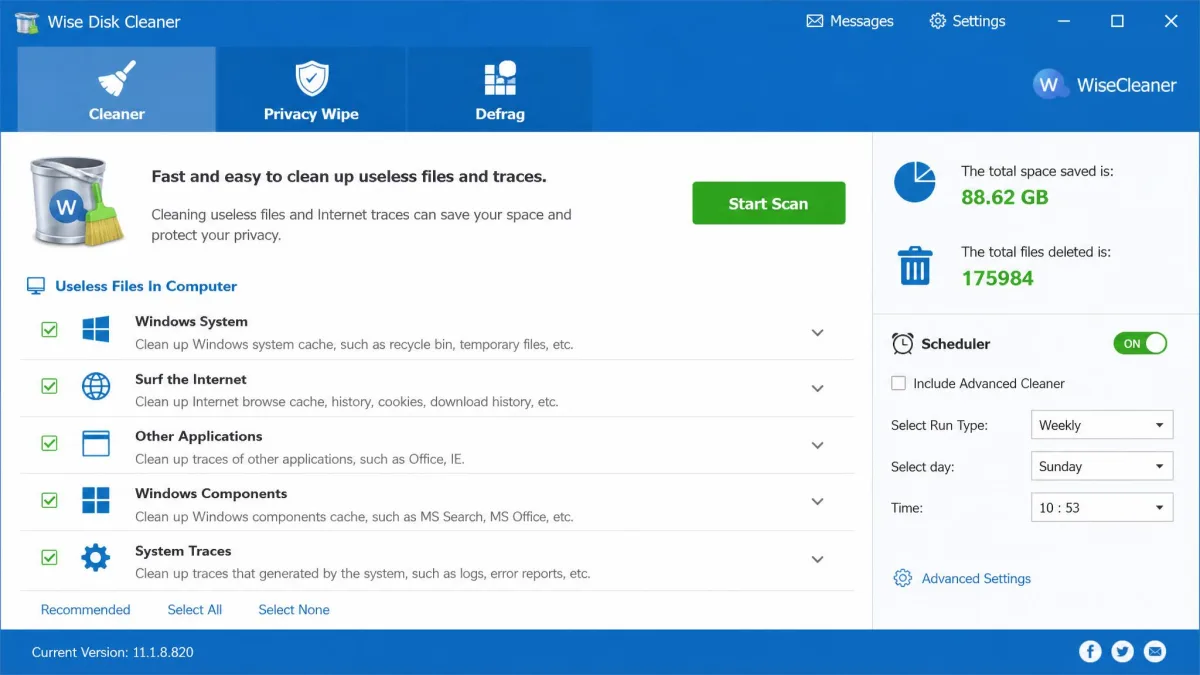Uncheck the System Traces checkbox
The height and width of the screenshot is (675, 1200).
pyautogui.click(x=49, y=557)
